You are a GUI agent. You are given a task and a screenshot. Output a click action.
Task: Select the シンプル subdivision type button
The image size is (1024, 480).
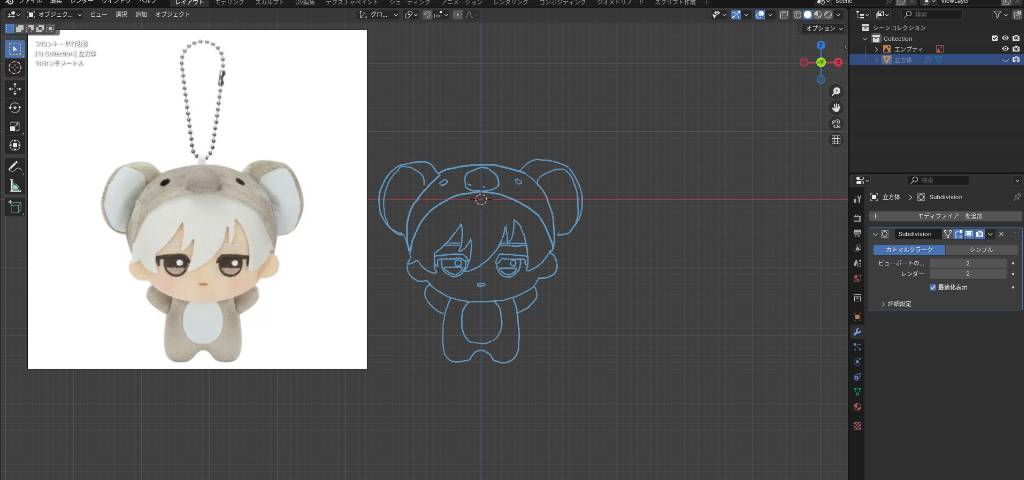(982, 249)
